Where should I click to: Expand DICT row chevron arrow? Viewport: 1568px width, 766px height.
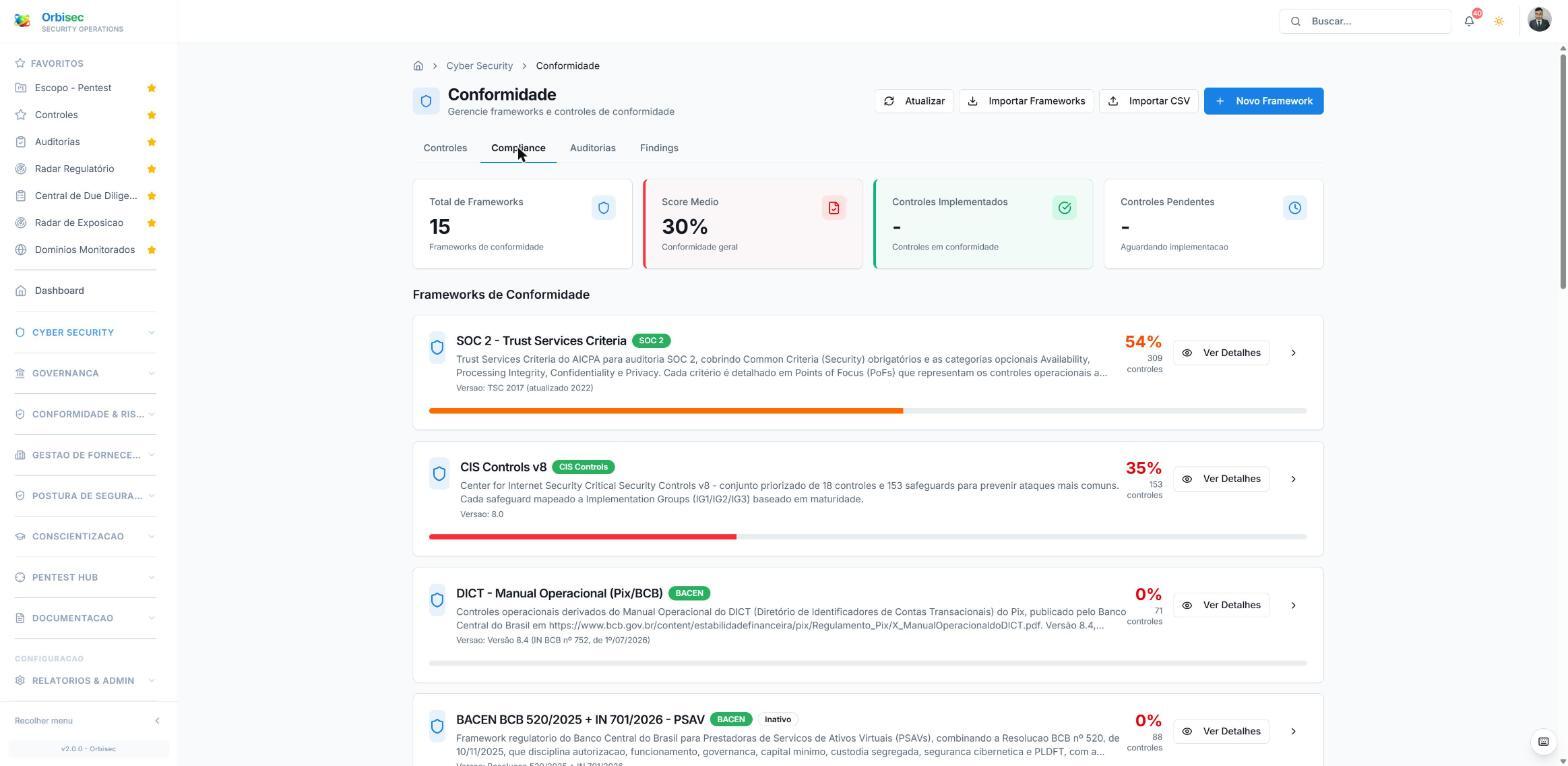click(1293, 605)
